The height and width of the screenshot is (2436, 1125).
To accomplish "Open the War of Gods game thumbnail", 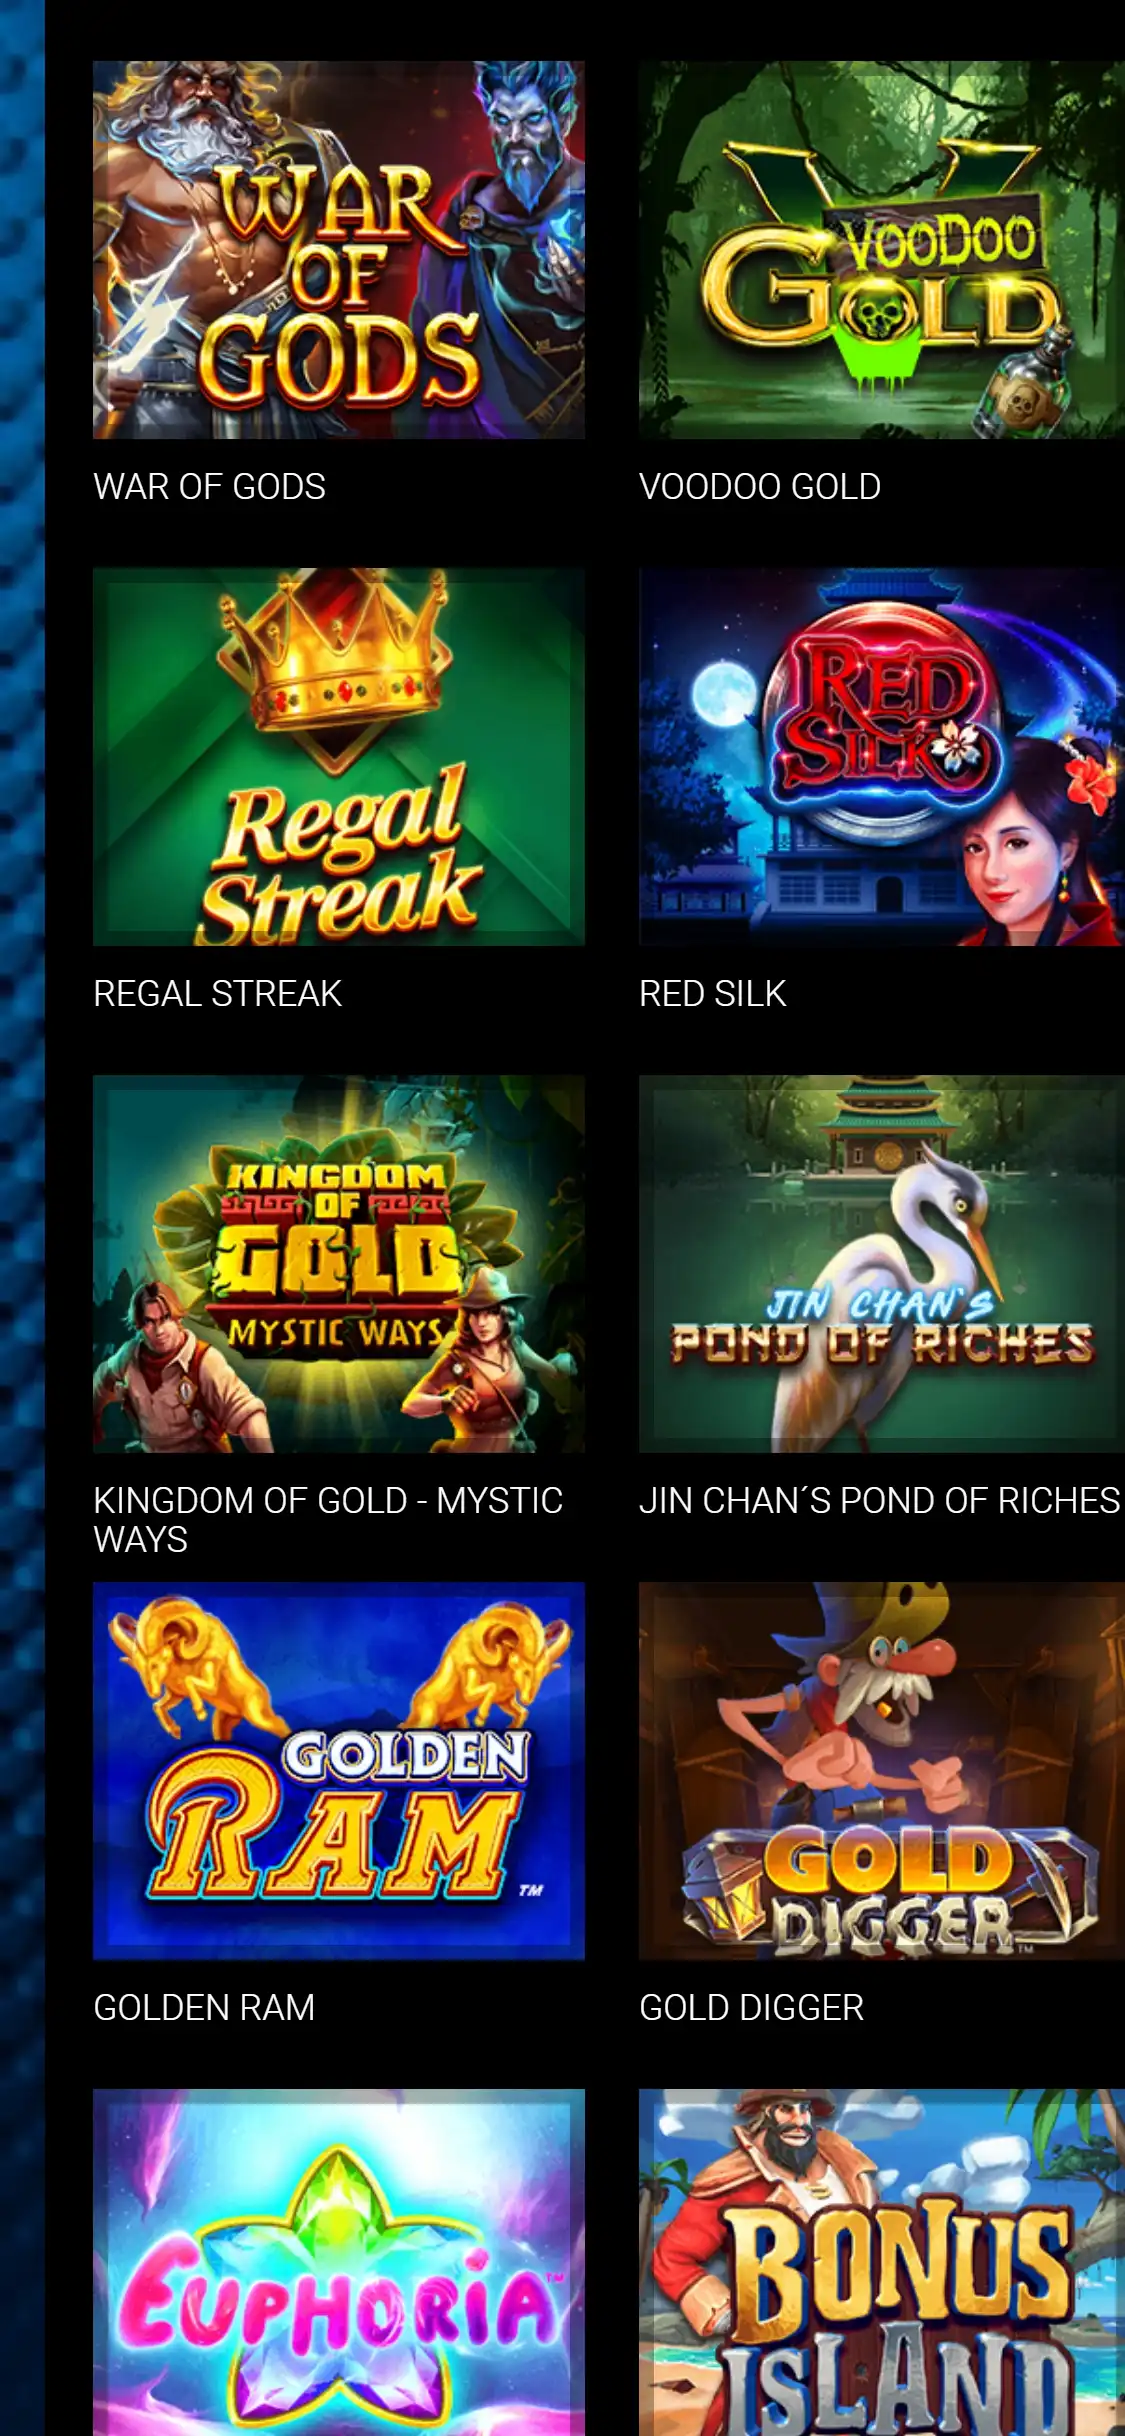I will click(339, 250).
